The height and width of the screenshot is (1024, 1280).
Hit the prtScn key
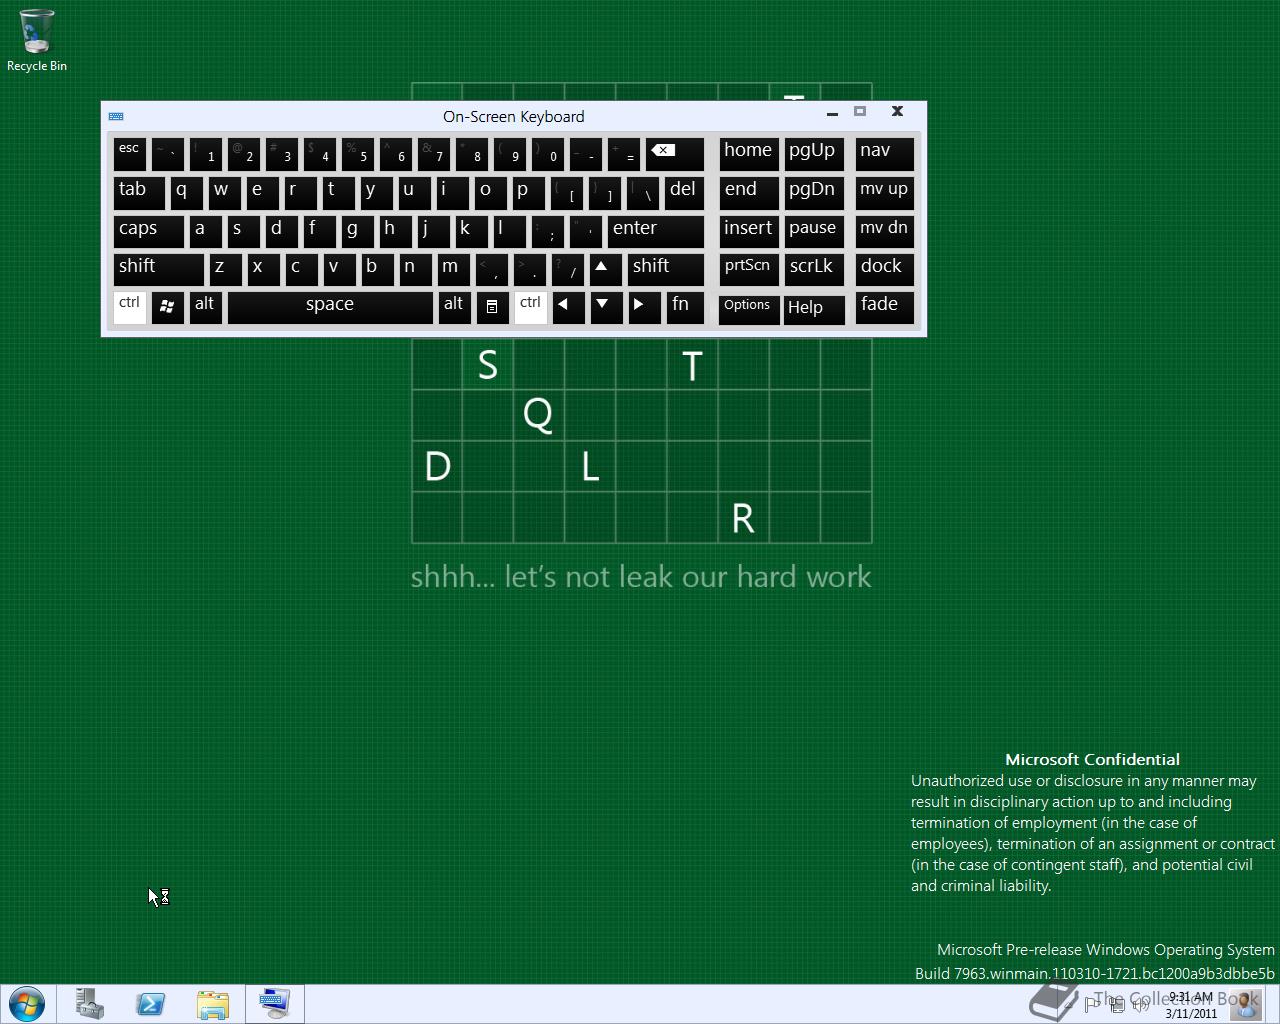[749, 269]
